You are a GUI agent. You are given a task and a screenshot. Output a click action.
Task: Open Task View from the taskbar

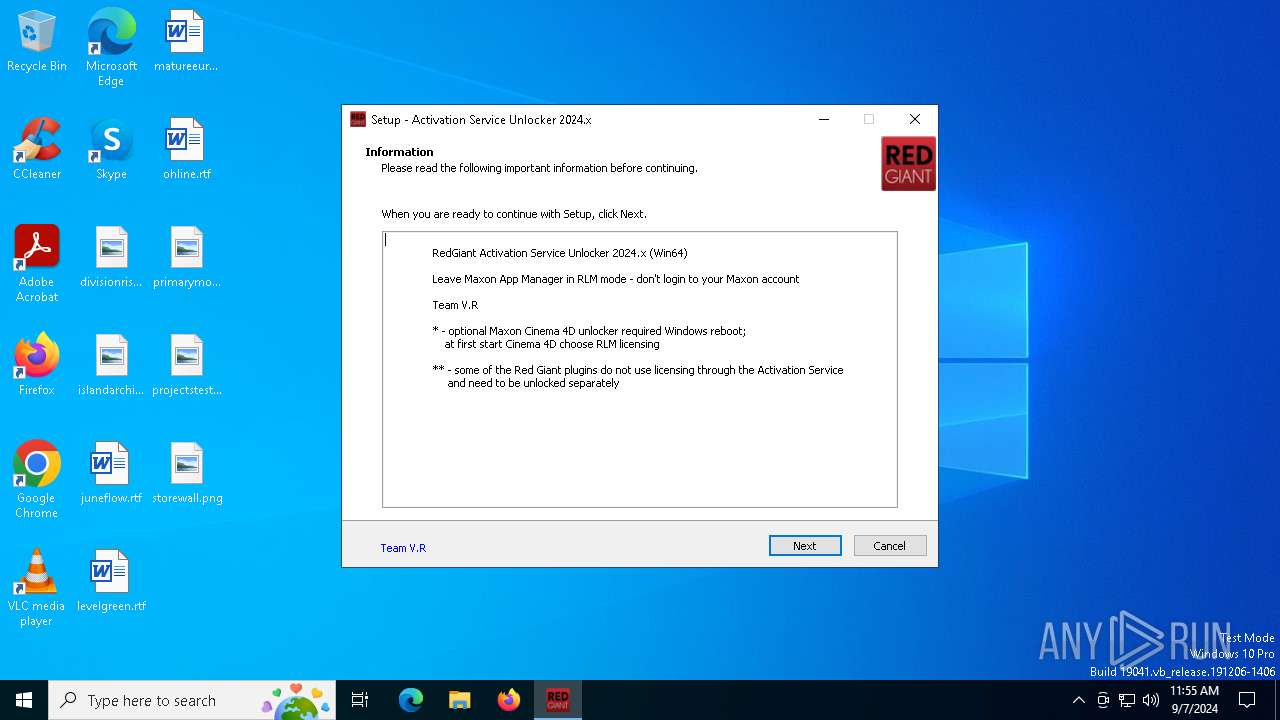pos(360,700)
